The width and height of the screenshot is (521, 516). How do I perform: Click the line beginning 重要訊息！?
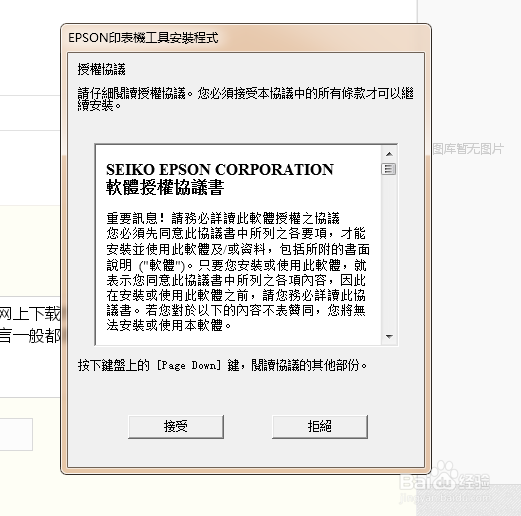point(223,218)
